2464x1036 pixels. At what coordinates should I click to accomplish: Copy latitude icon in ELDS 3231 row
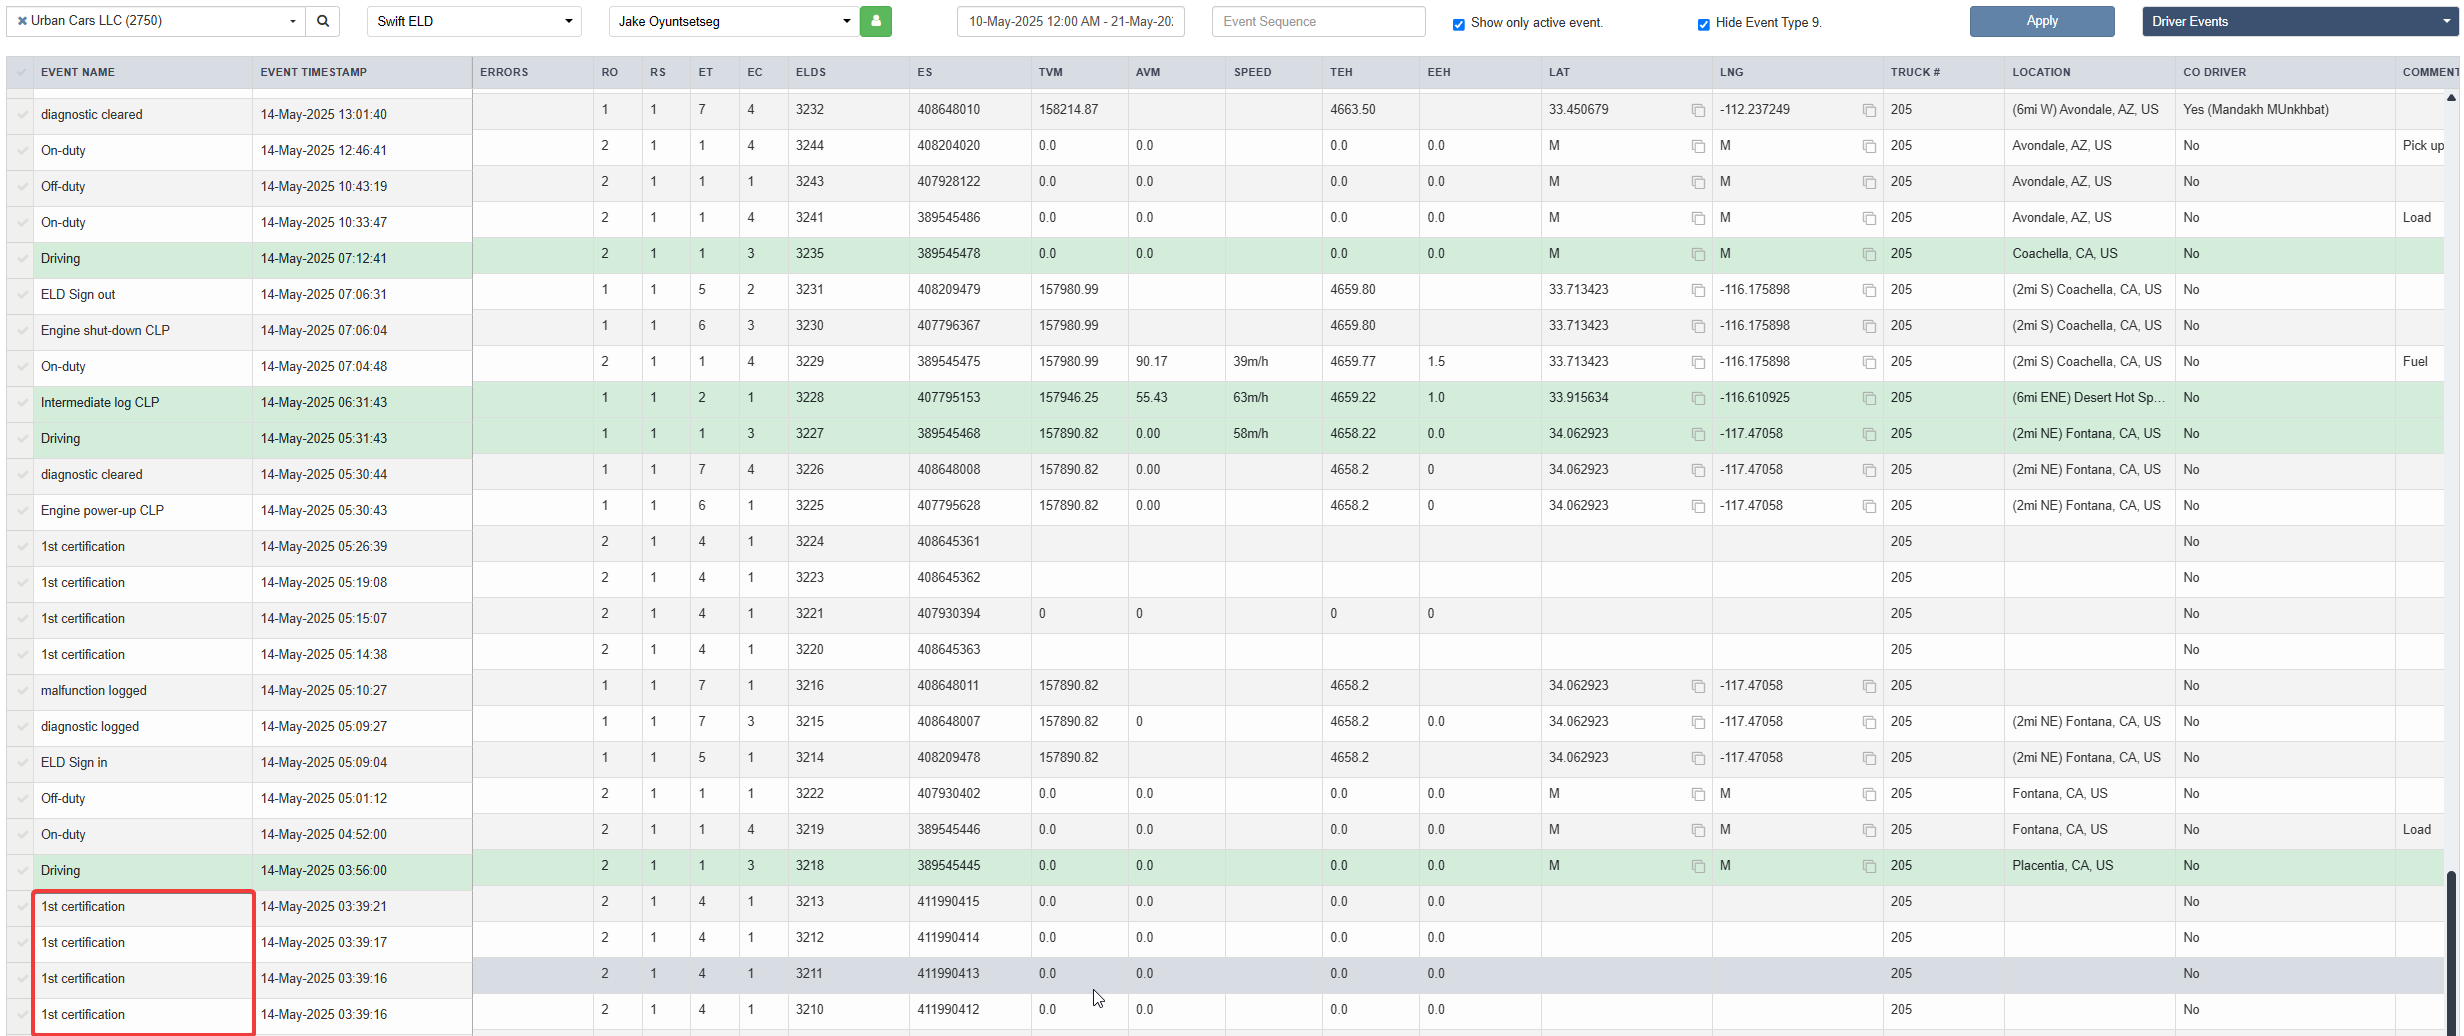1698,290
